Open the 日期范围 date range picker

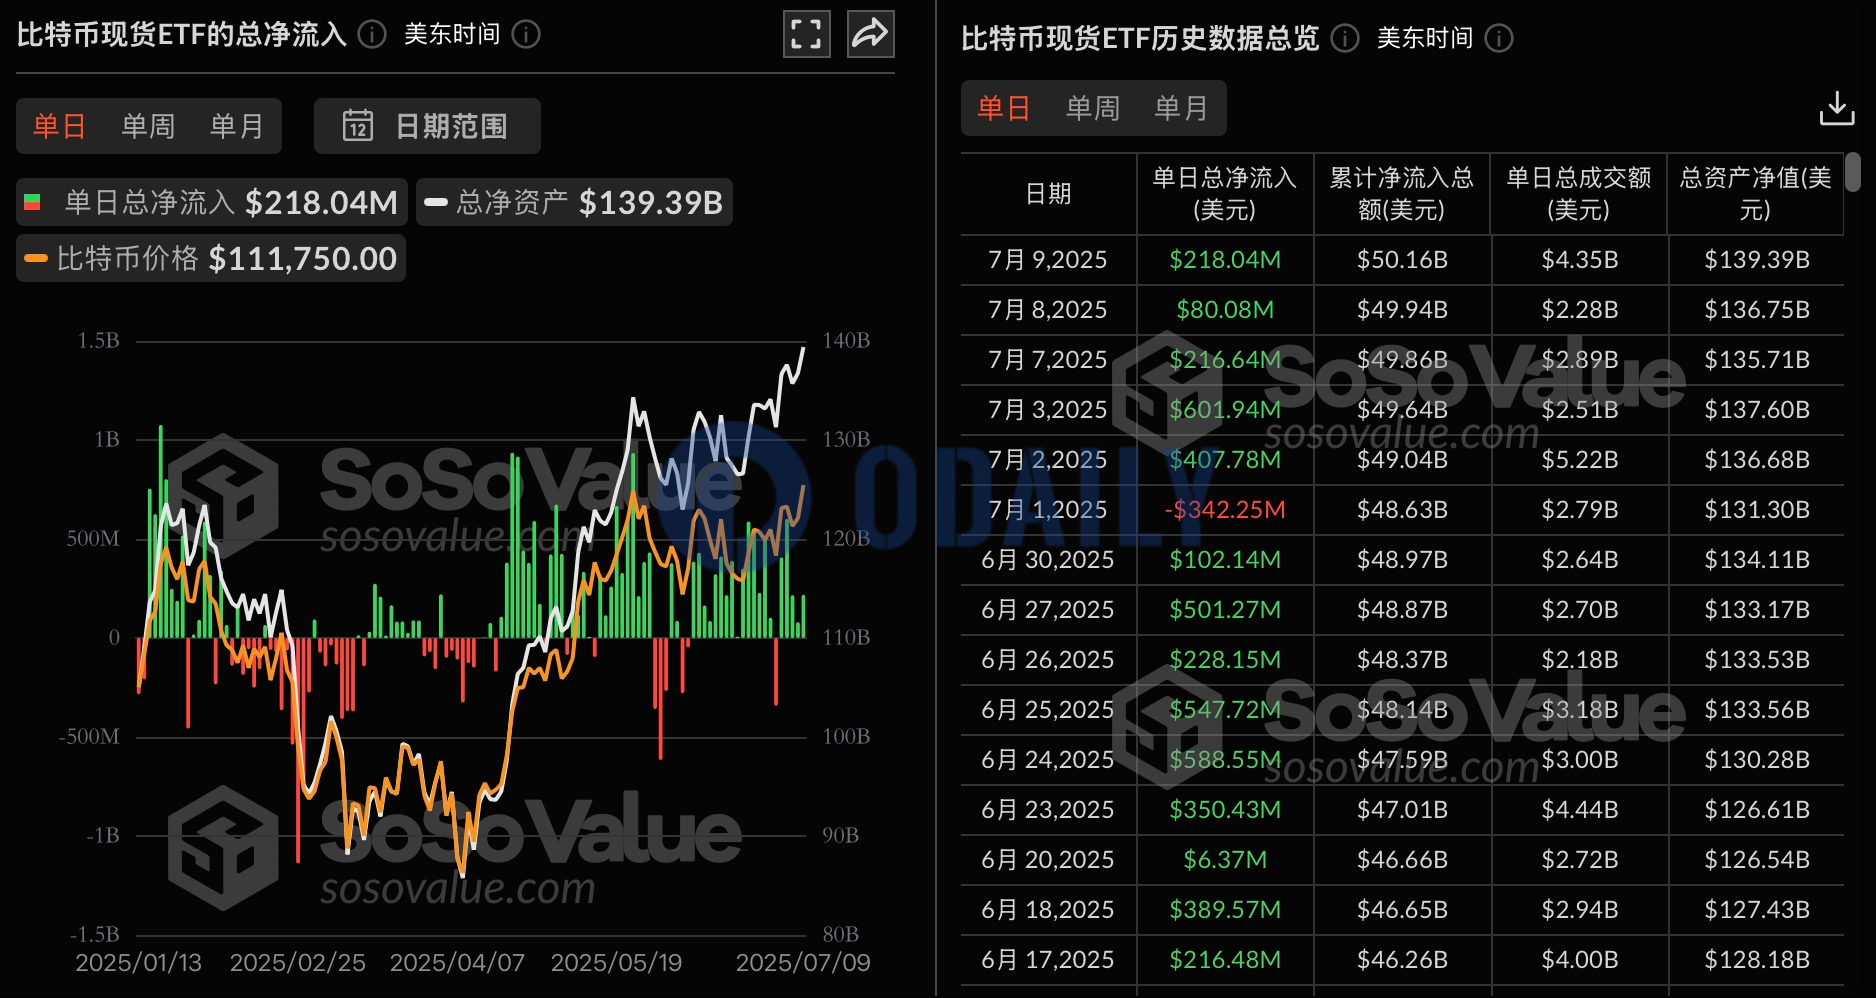pyautogui.click(x=427, y=126)
